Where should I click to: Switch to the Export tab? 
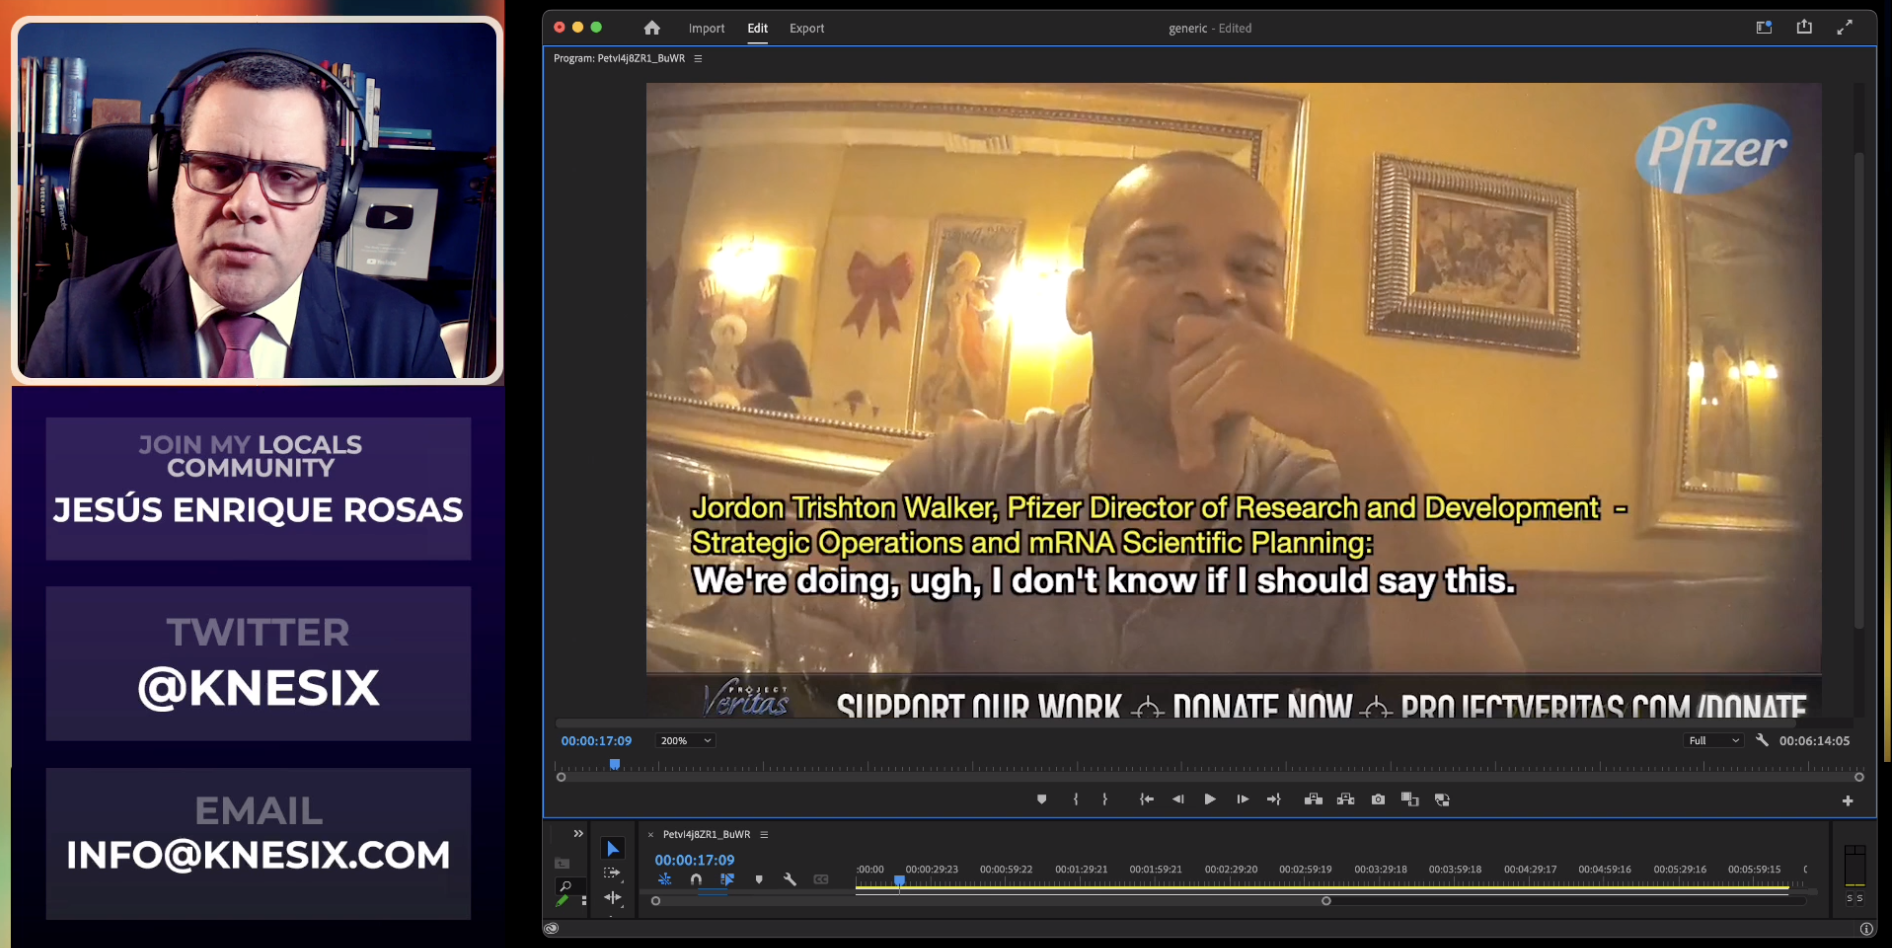807,28
